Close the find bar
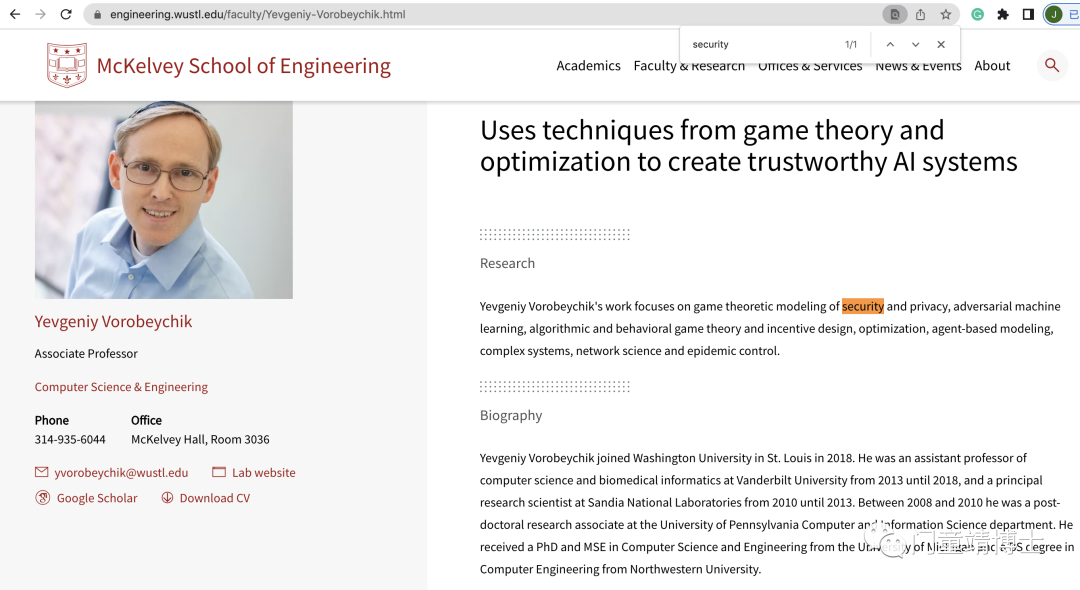1080x590 pixels. click(941, 44)
